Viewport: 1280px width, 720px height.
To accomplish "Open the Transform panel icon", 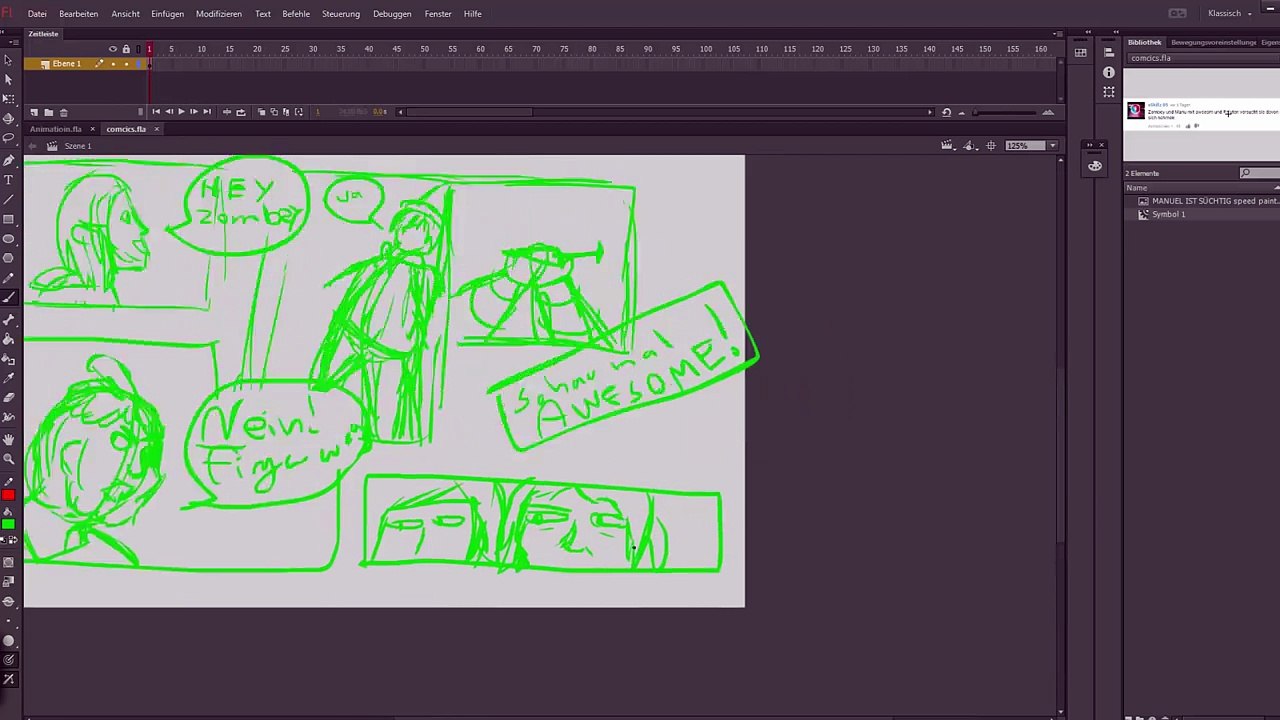I will [1109, 92].
